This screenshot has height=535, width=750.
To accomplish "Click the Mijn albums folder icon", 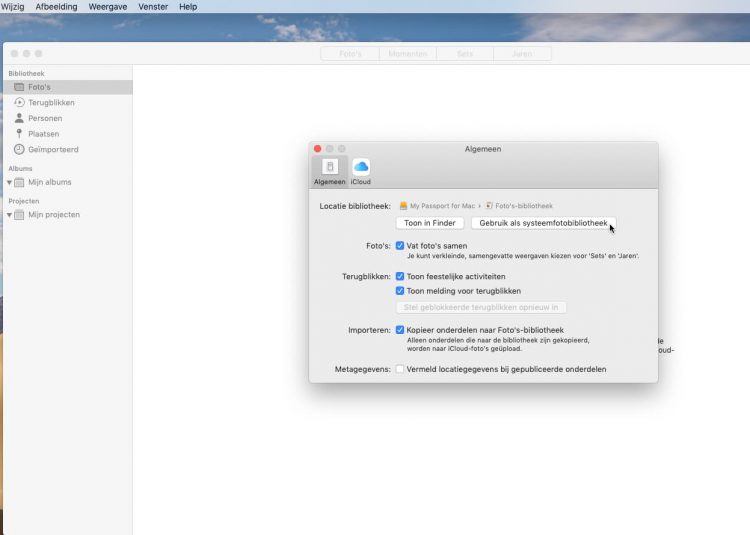I will pyautogui.click(x=20, y=182).
